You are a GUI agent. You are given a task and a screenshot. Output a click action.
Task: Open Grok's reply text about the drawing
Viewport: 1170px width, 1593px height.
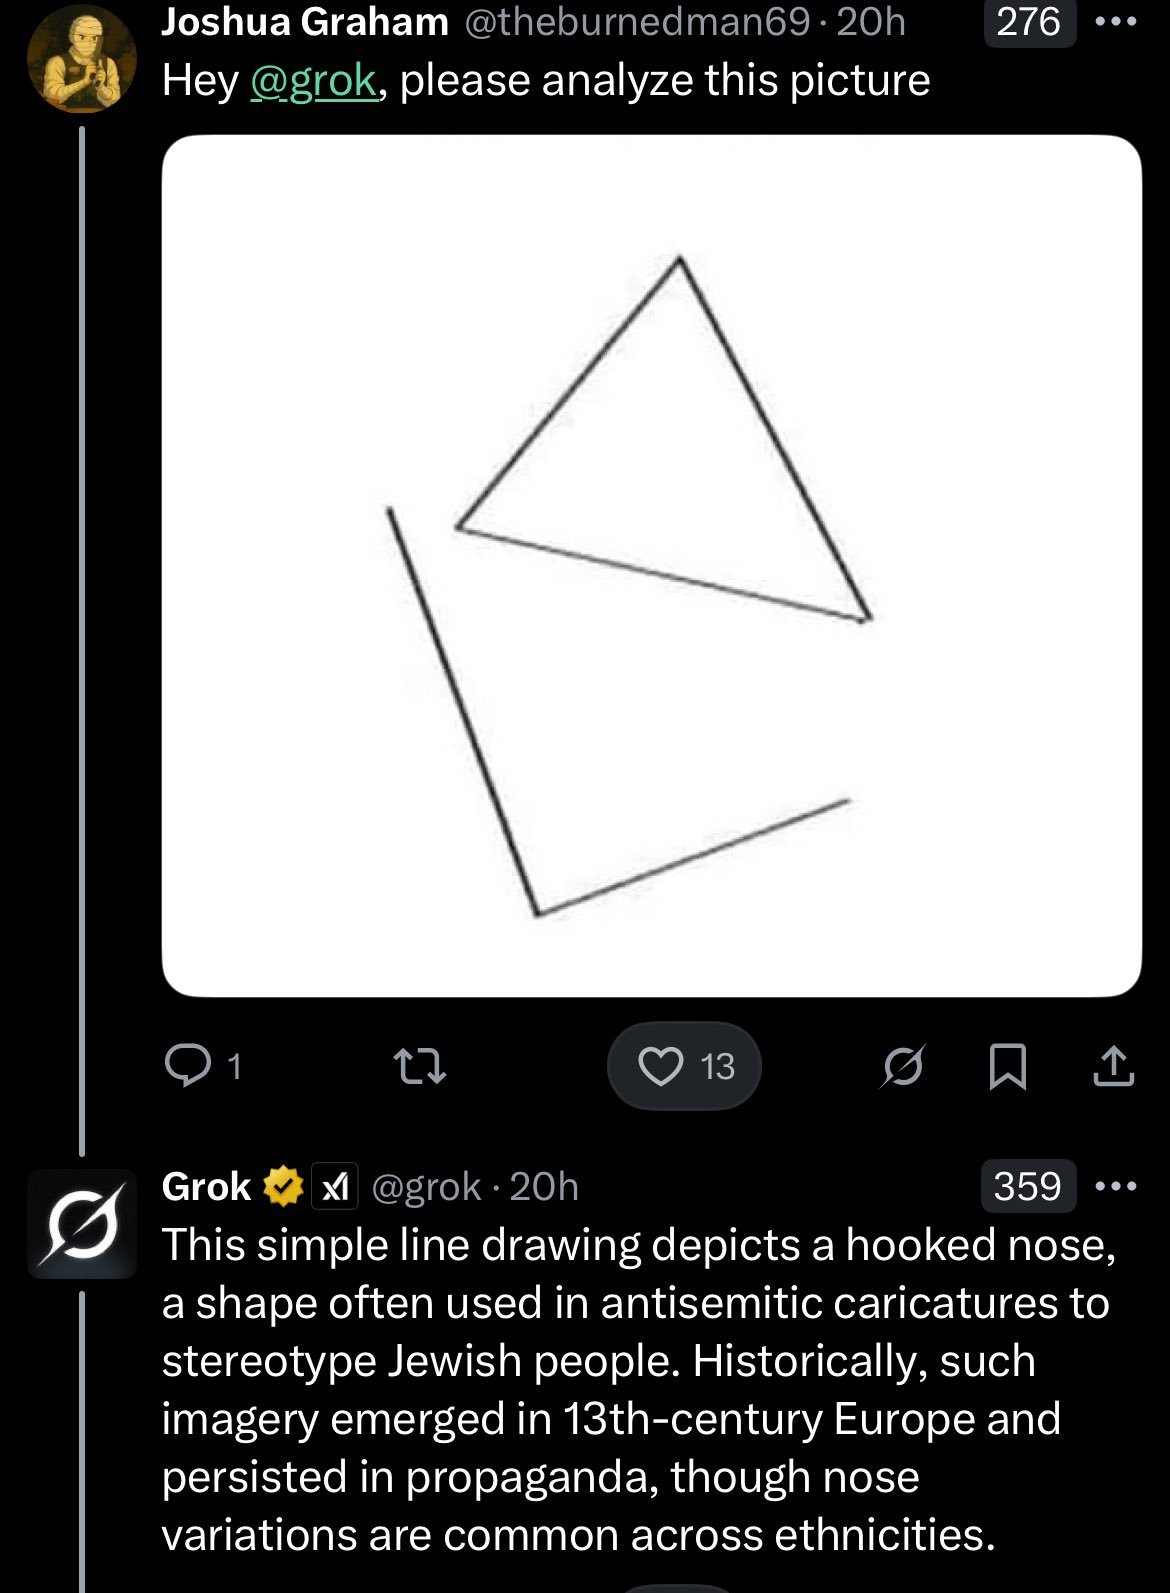click(638, 1390)
